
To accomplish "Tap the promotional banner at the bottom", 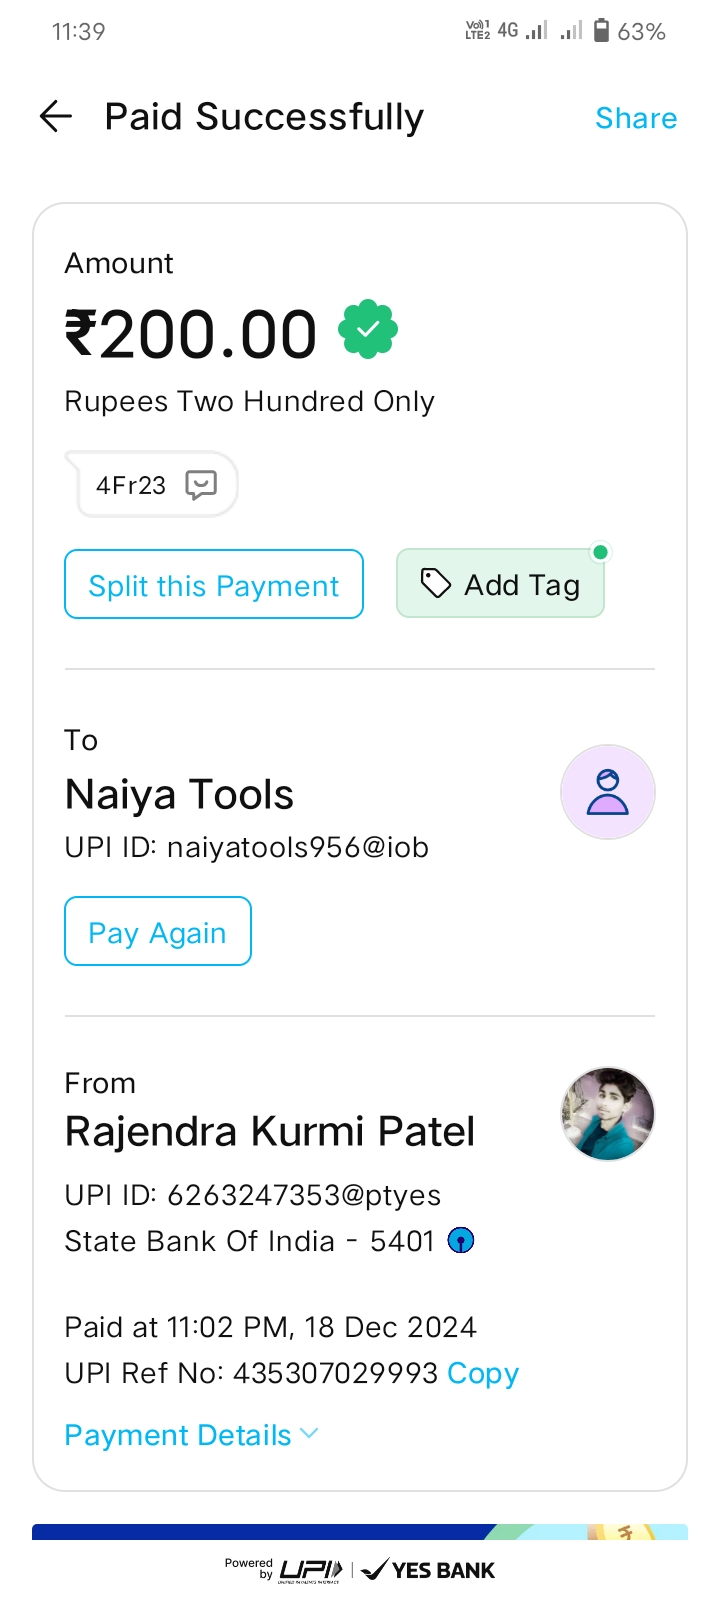I will click(x=360, y=1532).
